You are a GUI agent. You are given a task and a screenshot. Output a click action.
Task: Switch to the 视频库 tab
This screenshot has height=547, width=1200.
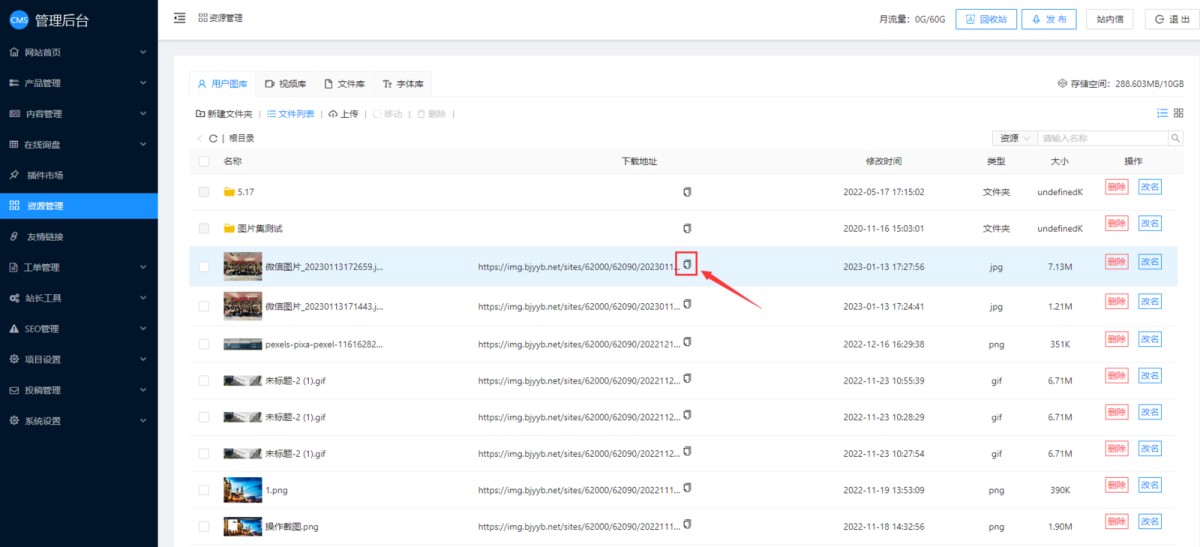coord(285,84)
